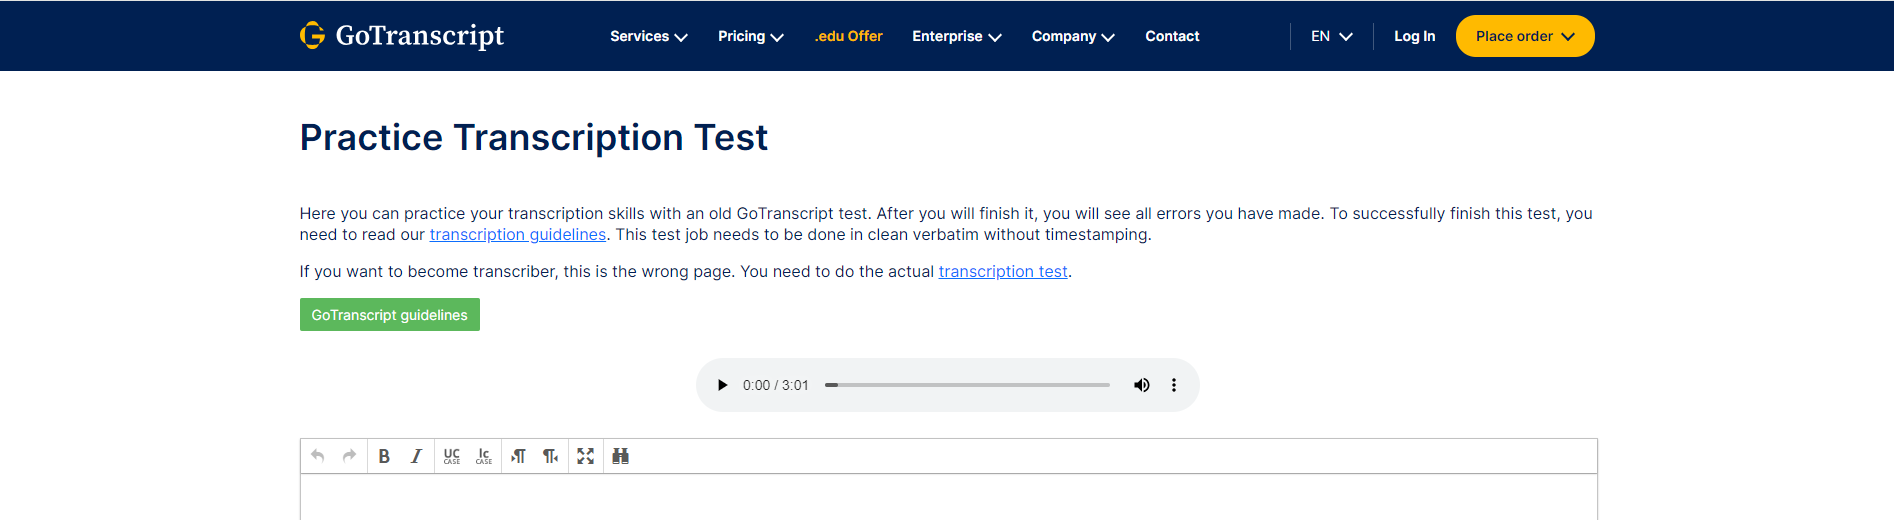The width and height of the screenshot is (1894, 520).
Task: Toggle bold formatting
Action: point(384,456)
